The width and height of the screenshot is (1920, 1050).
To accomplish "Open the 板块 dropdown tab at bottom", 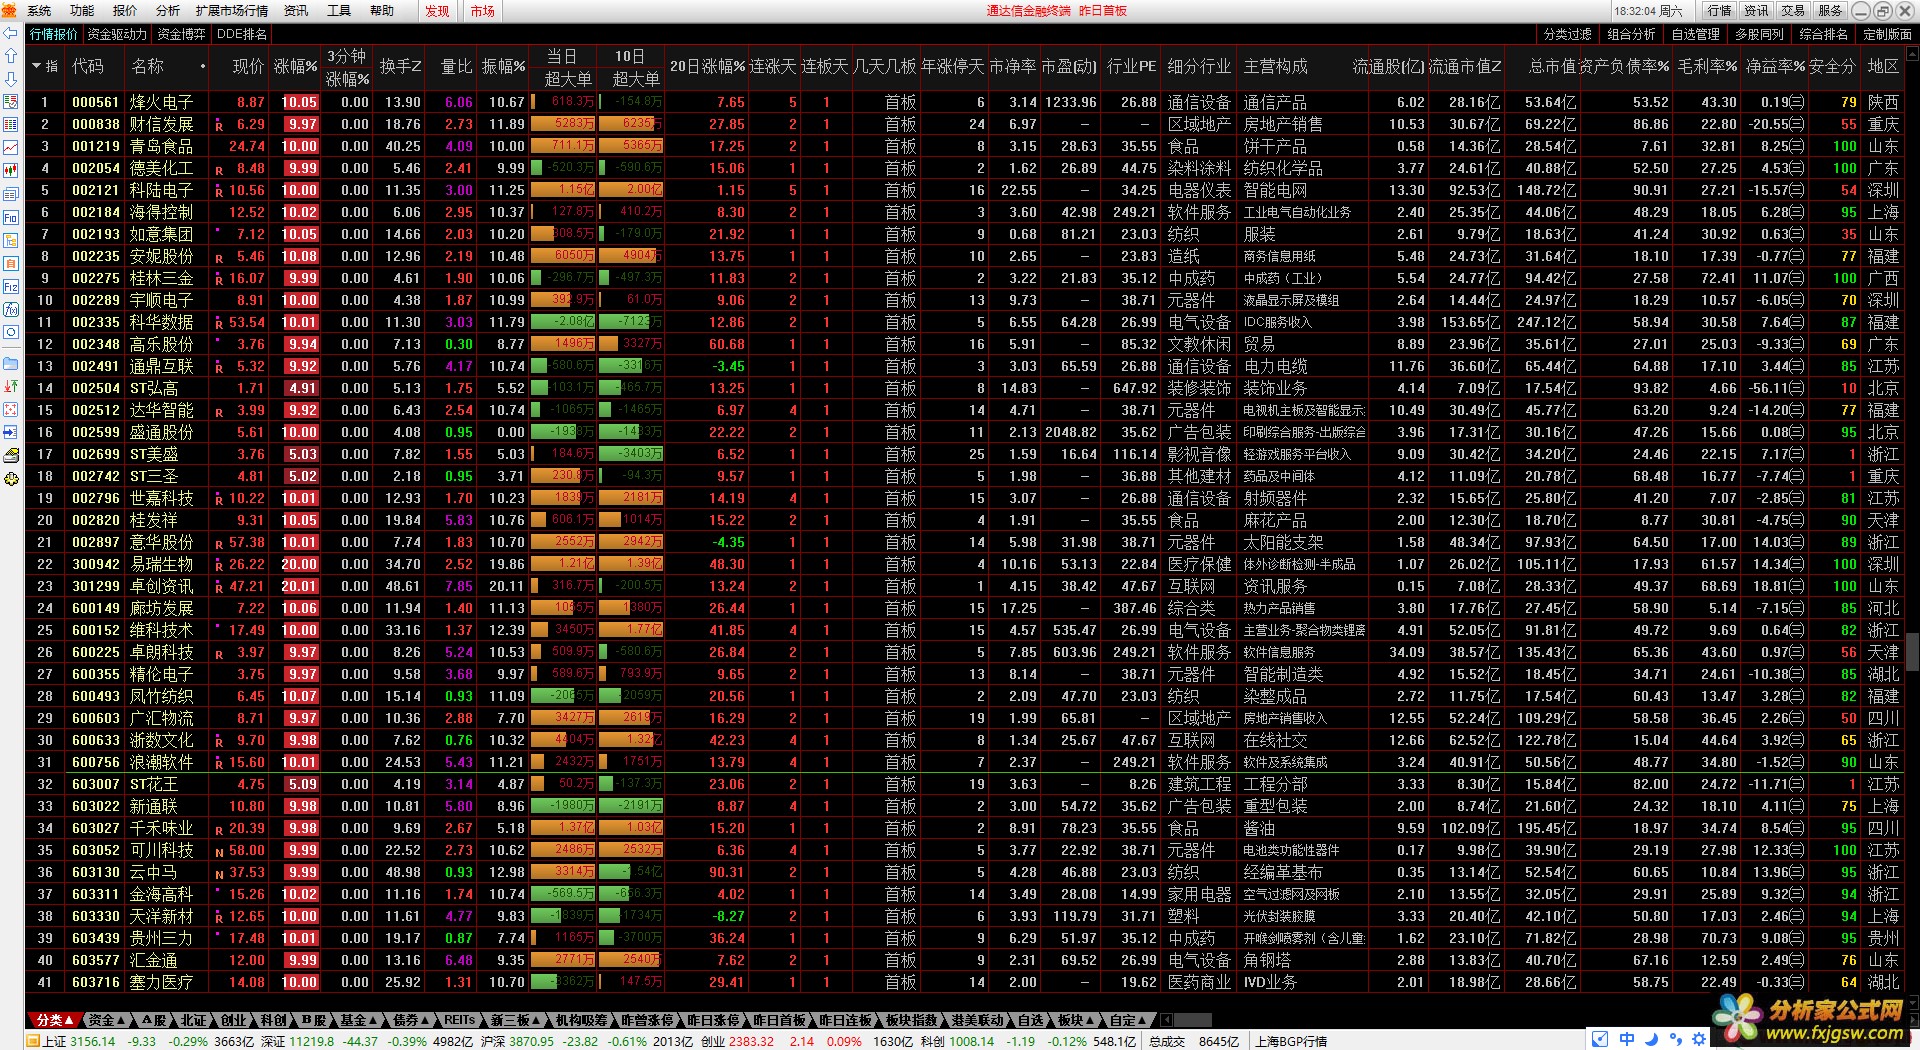I will click(1075, 1020).
